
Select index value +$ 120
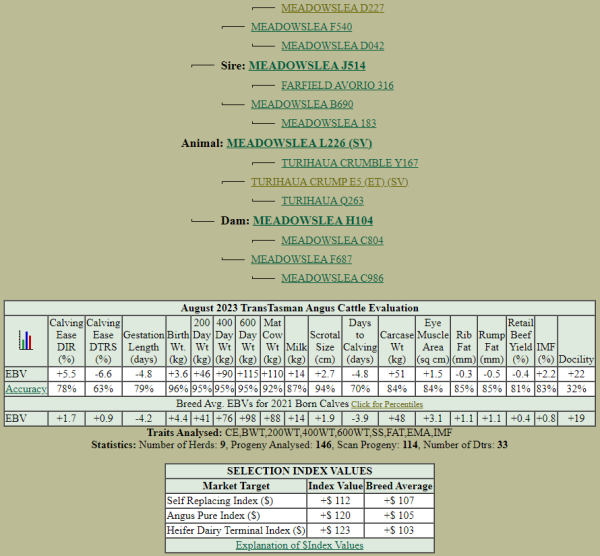(x=336, y=515)
